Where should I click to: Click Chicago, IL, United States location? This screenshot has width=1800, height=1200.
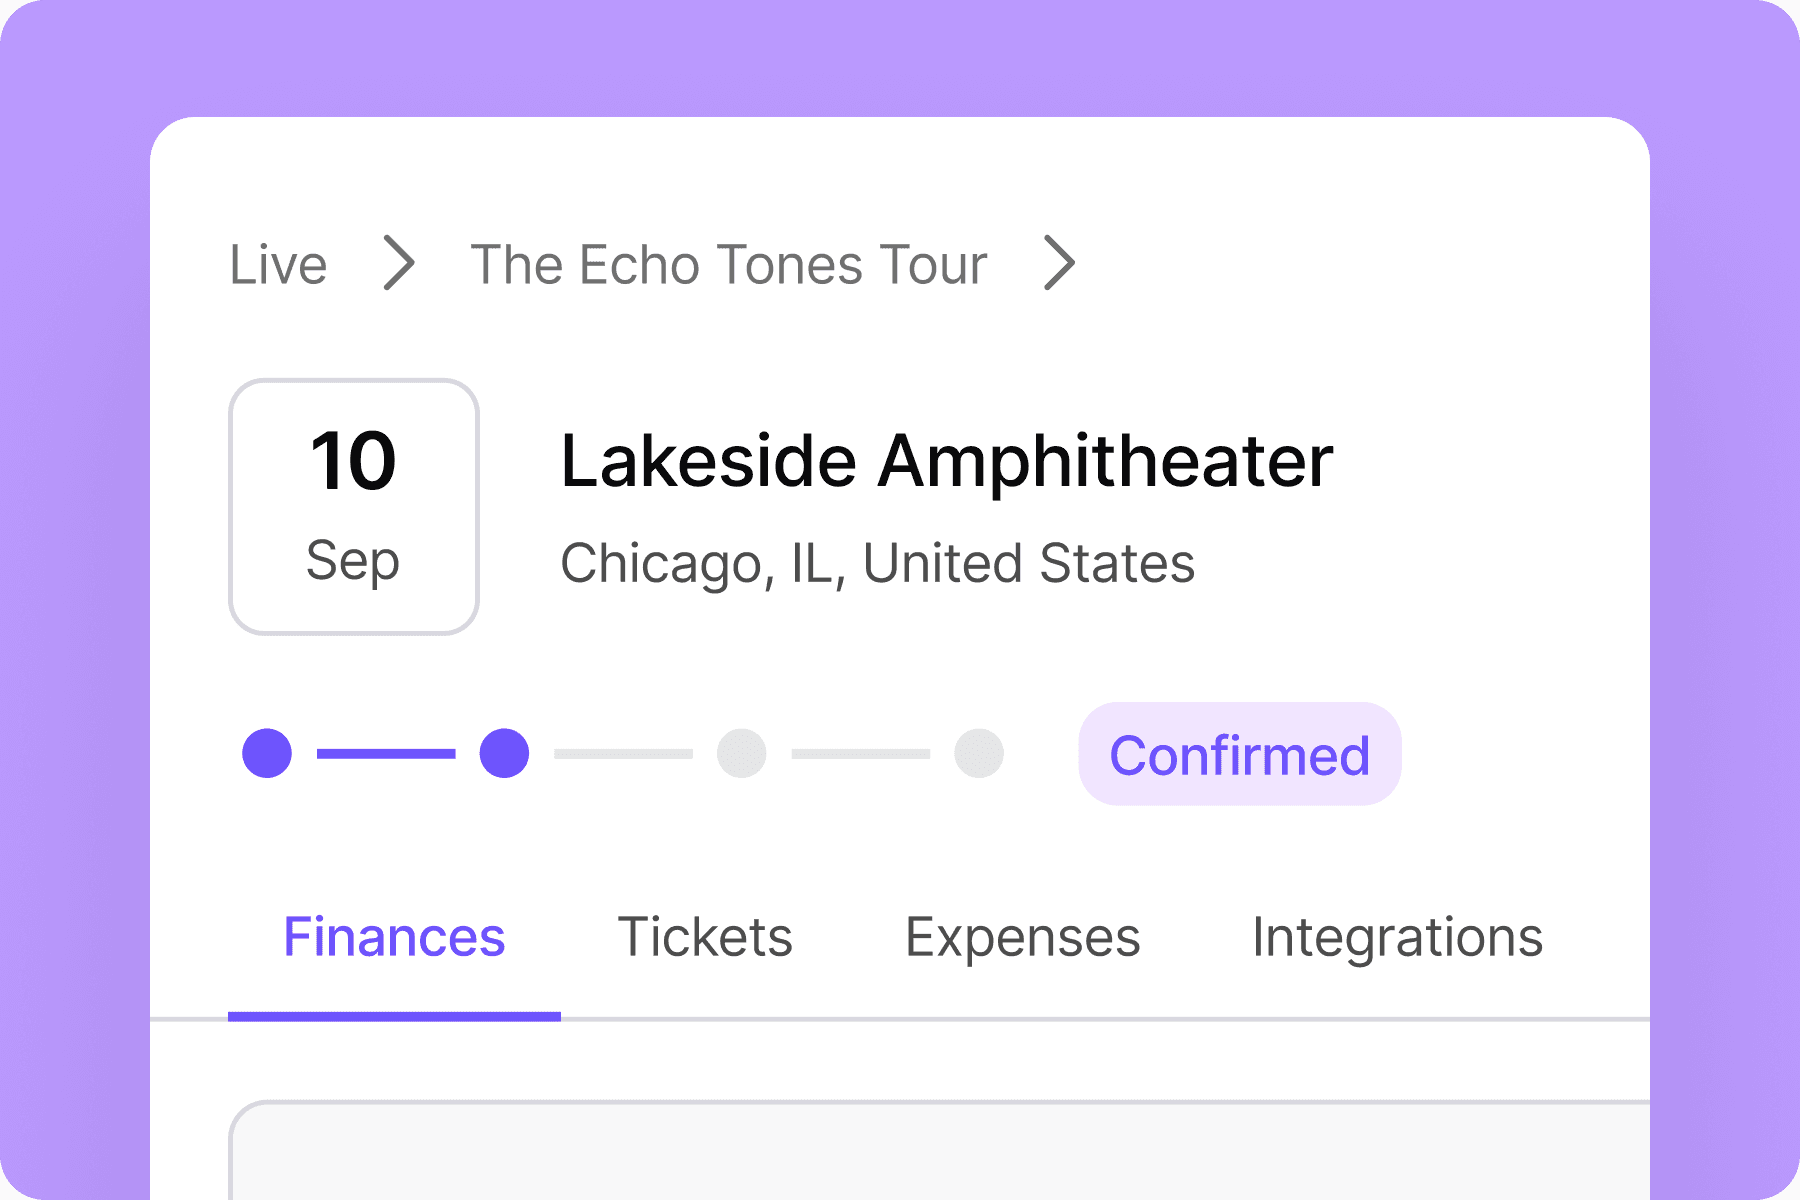click(877, 563)
